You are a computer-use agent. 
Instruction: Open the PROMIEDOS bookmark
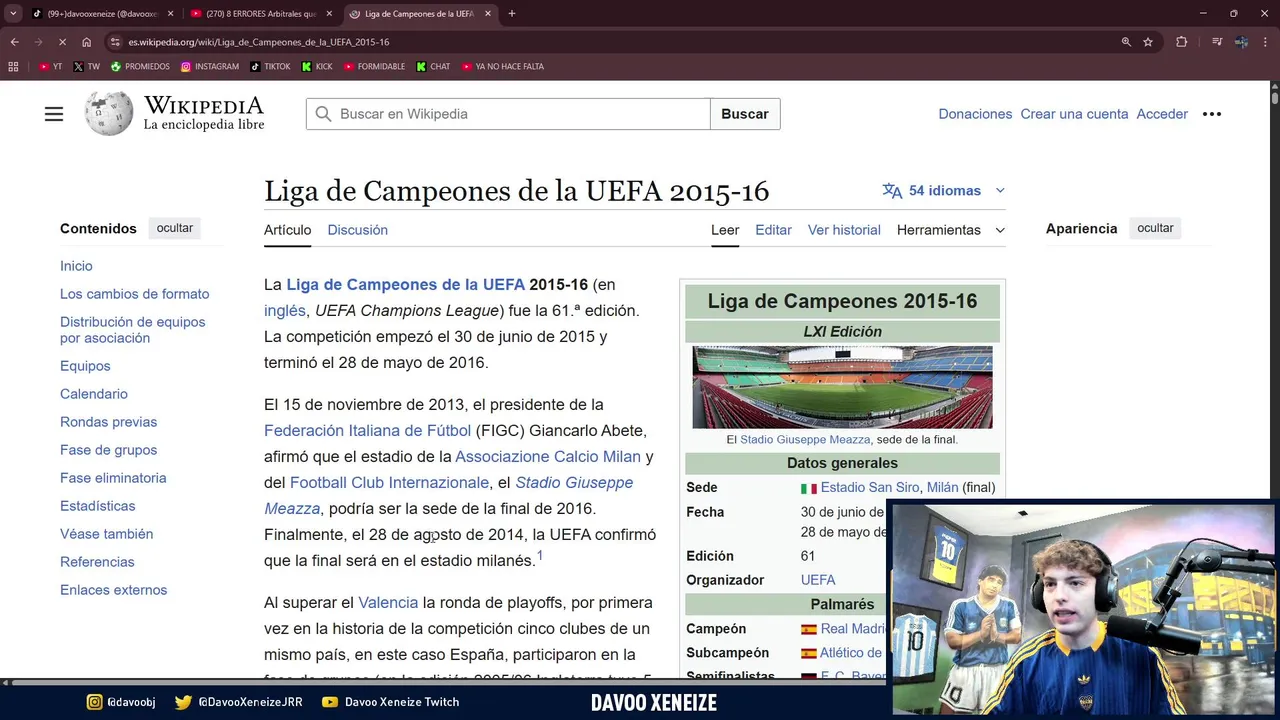(140, 67)
